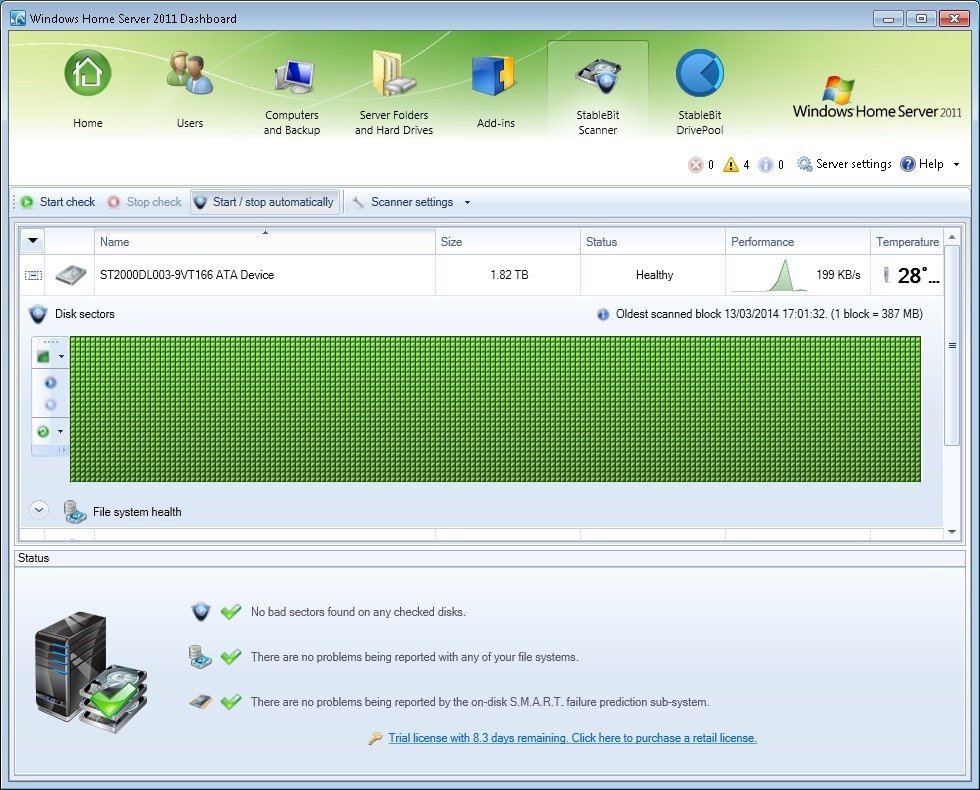Open the sector marking dropdown arrow

[61, 357]
